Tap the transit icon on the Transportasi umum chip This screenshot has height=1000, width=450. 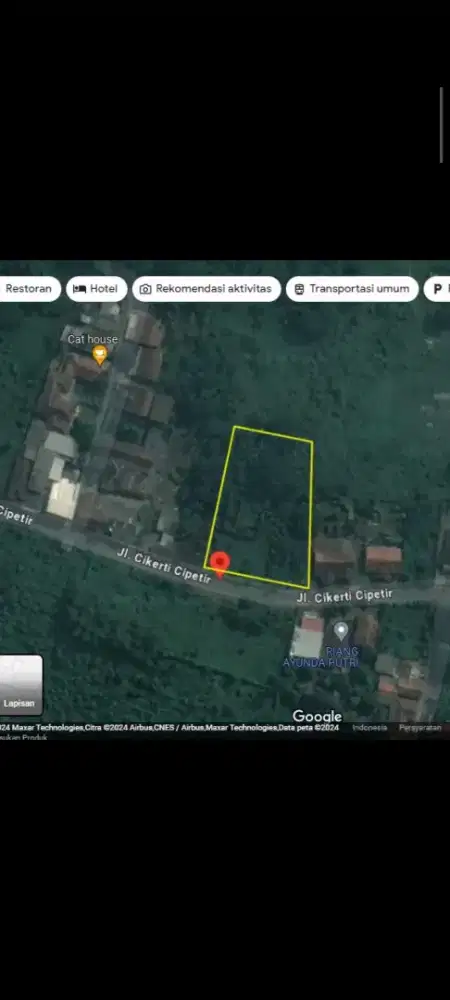pyautogui.click(x=299, y=289)
